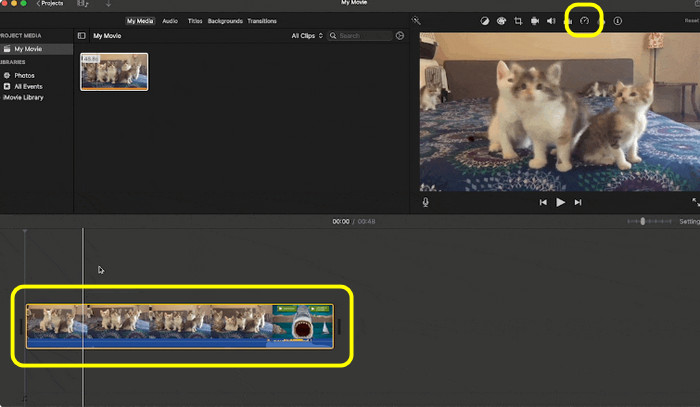The image size is (700, 407).
Task: Skip to the previous clip
Action: [x=543, y=202]
